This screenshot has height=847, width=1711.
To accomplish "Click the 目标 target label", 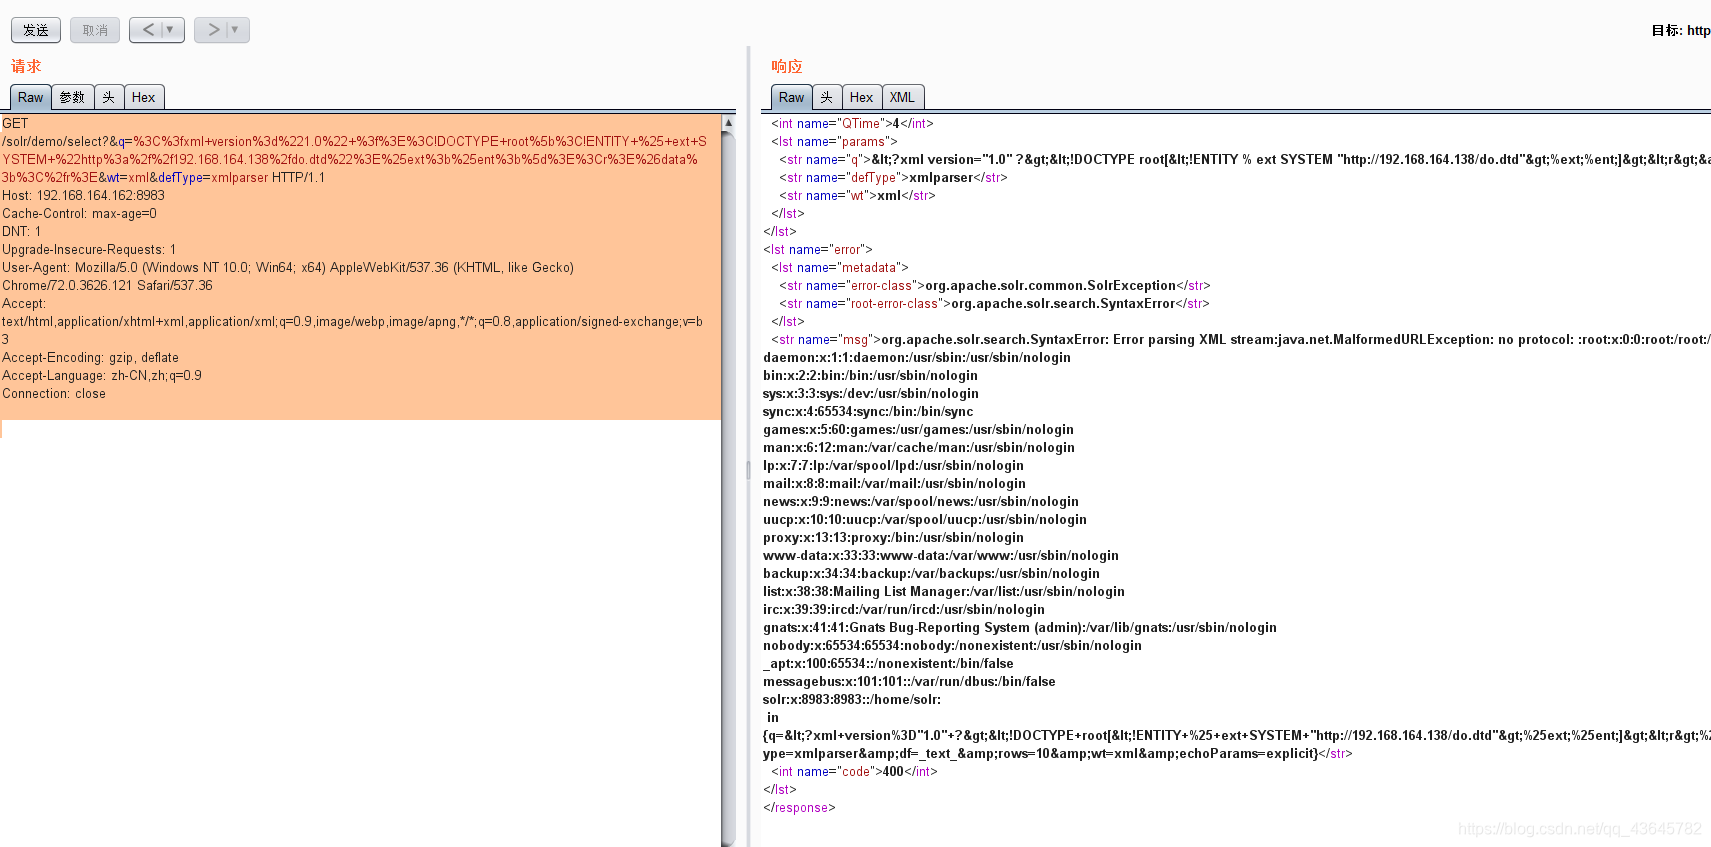I will click(1666, 30).
